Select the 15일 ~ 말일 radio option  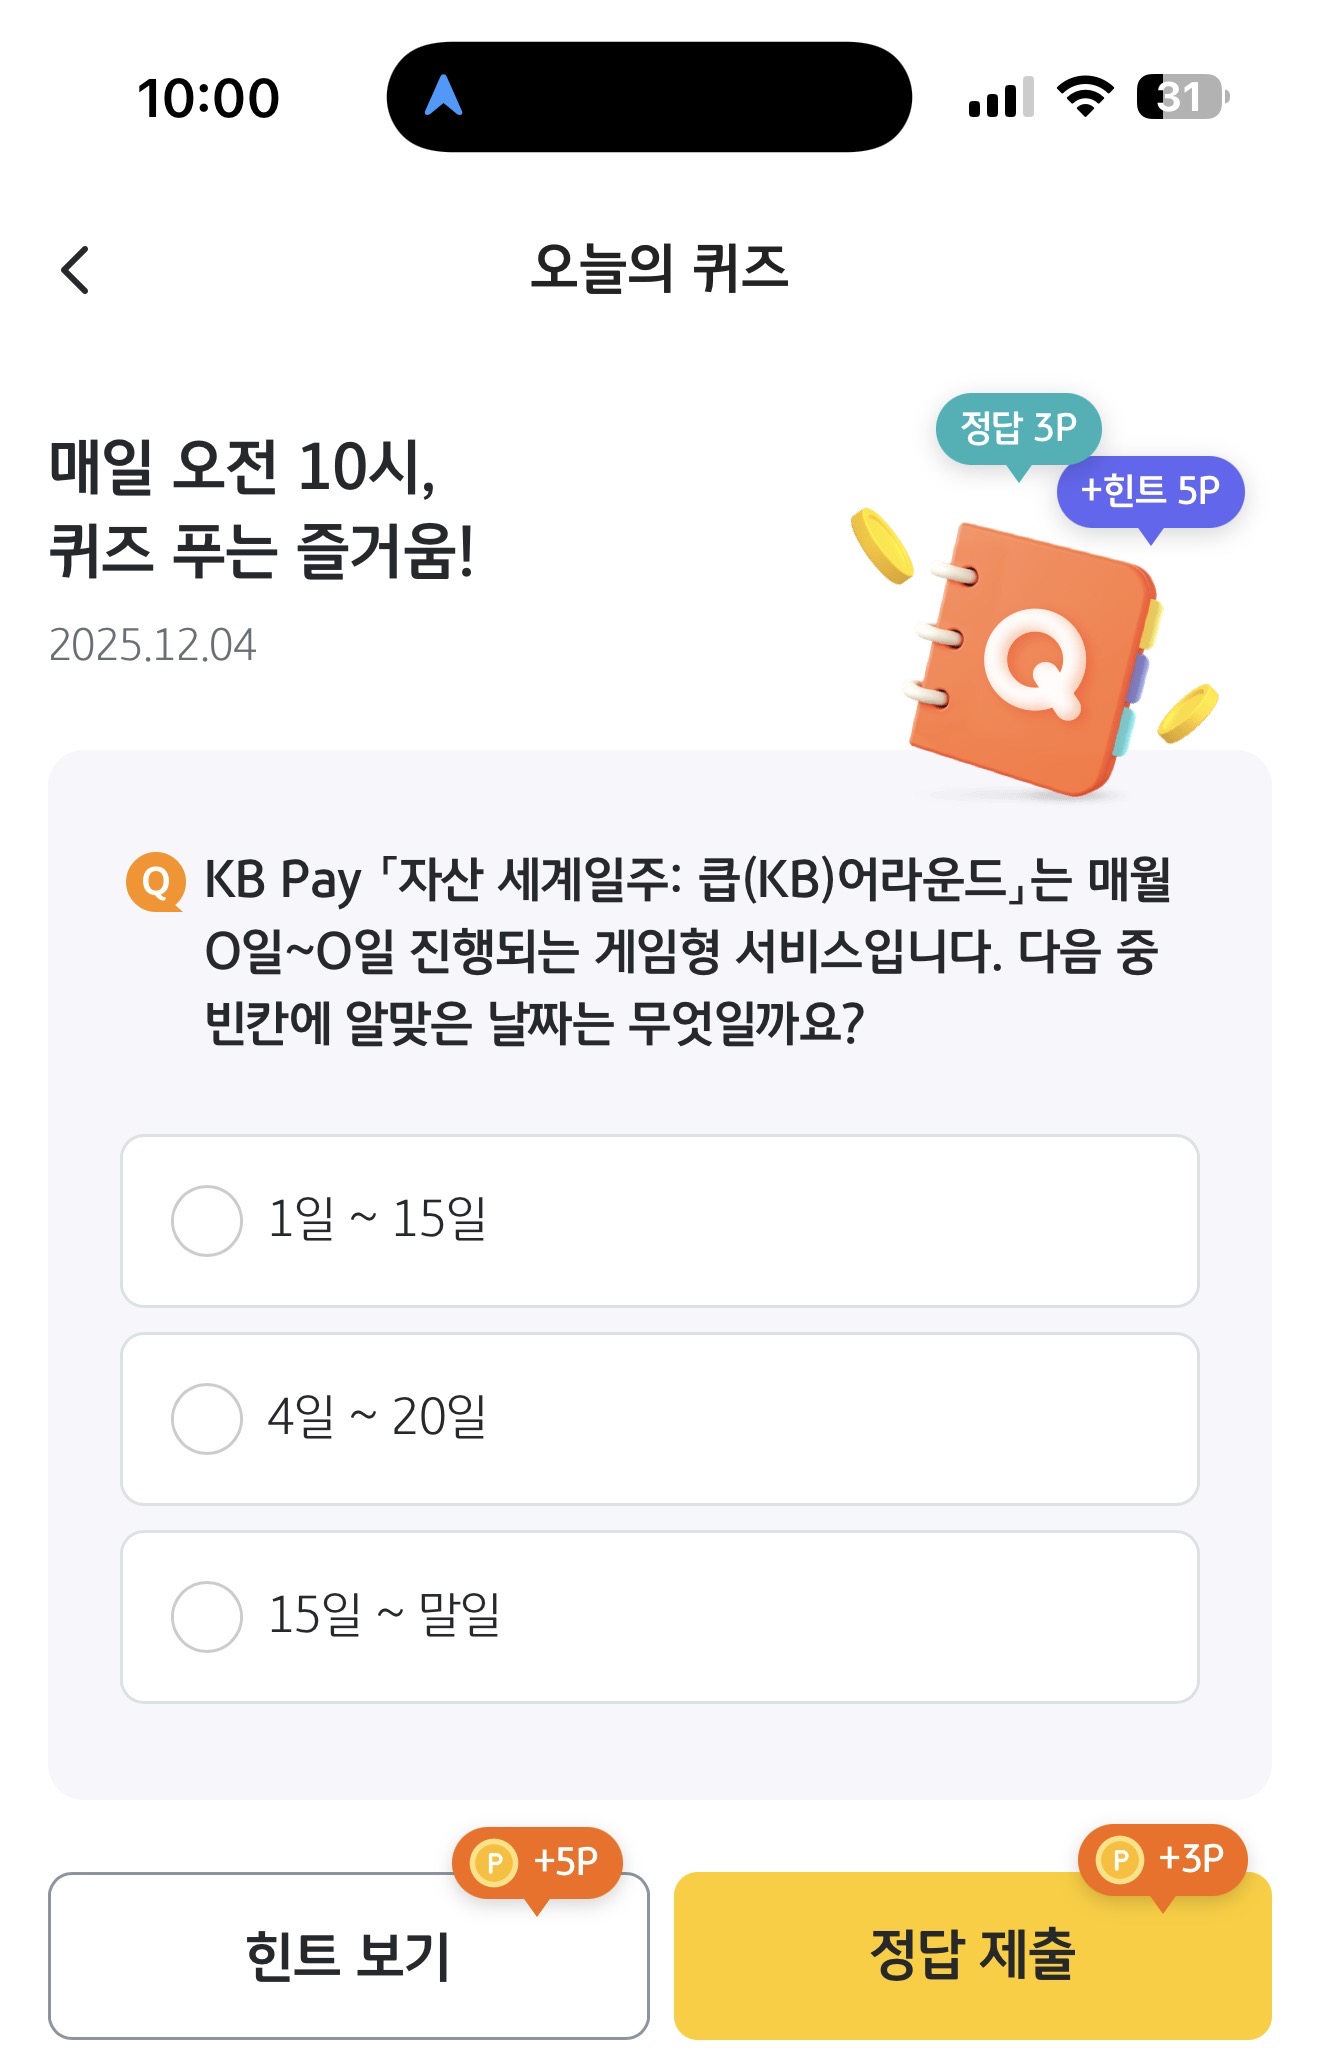660,1616
